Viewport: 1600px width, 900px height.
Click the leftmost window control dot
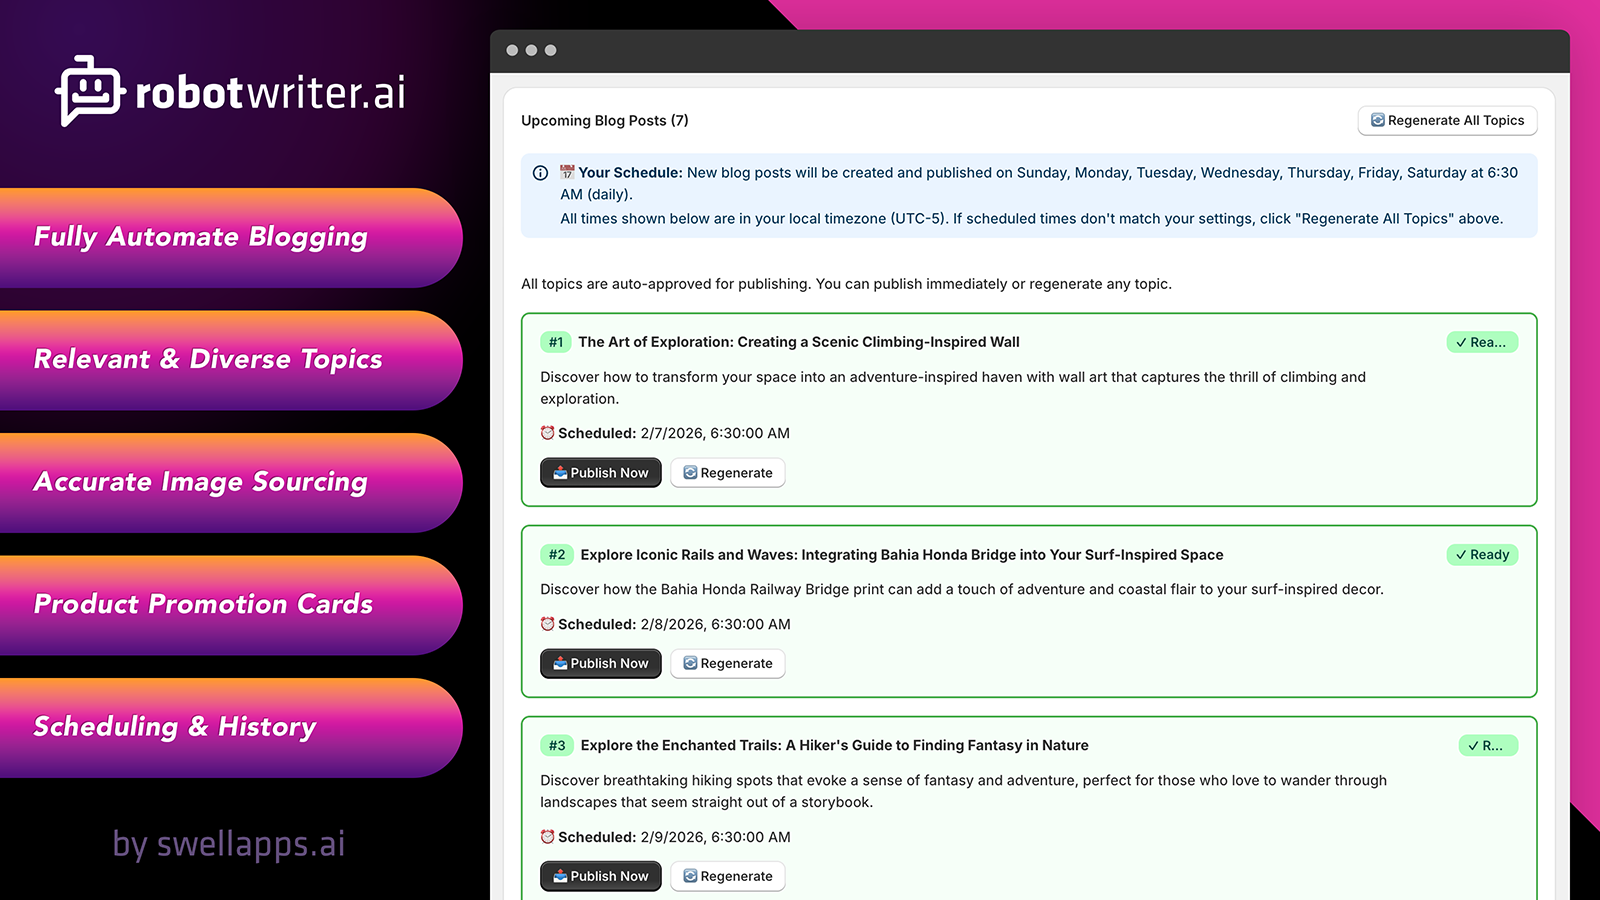(514, 48)
